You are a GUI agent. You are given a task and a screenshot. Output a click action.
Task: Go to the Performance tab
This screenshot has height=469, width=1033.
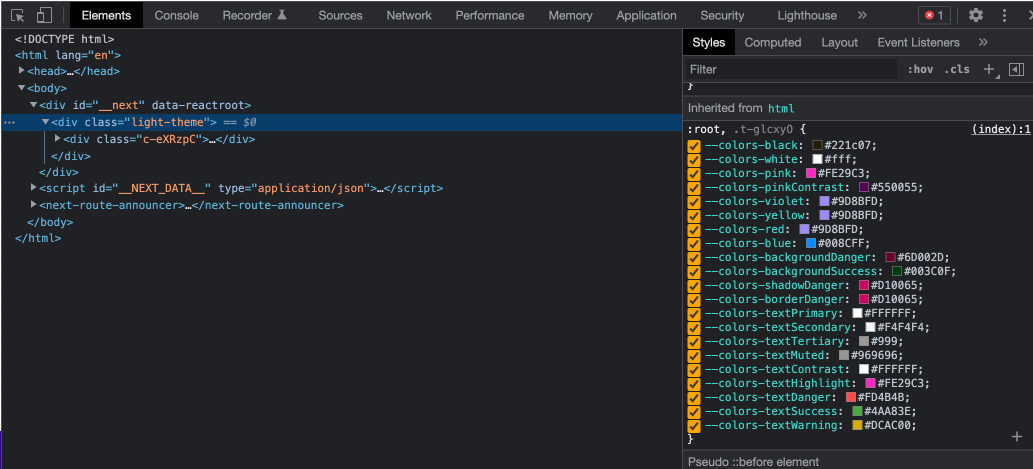click(490, 15)
